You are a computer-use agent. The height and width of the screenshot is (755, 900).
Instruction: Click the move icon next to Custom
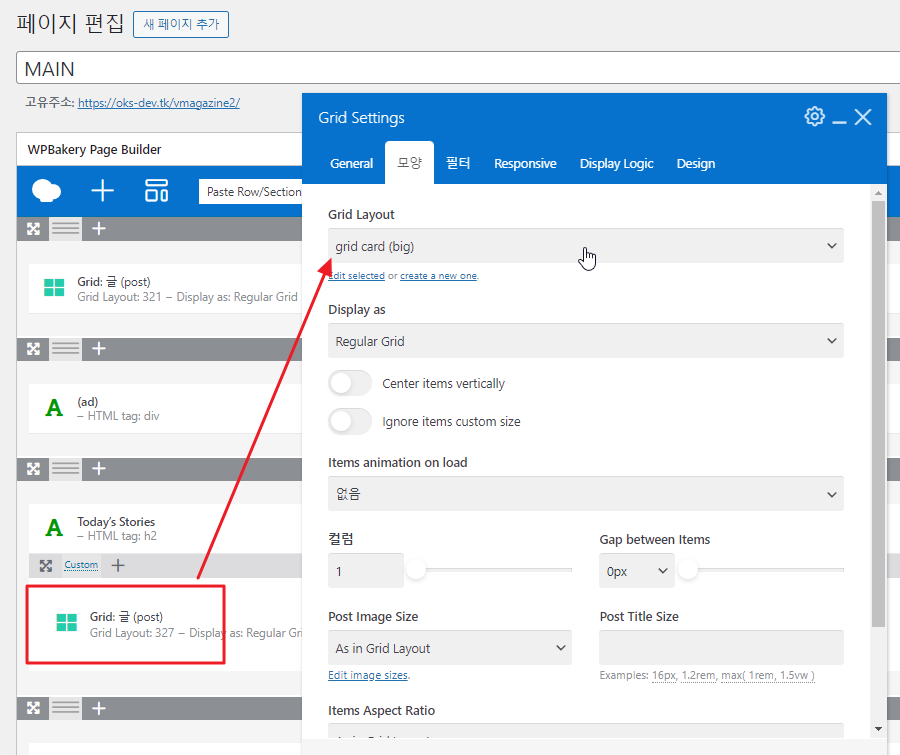pyautogui.click(x=46, y=566)
